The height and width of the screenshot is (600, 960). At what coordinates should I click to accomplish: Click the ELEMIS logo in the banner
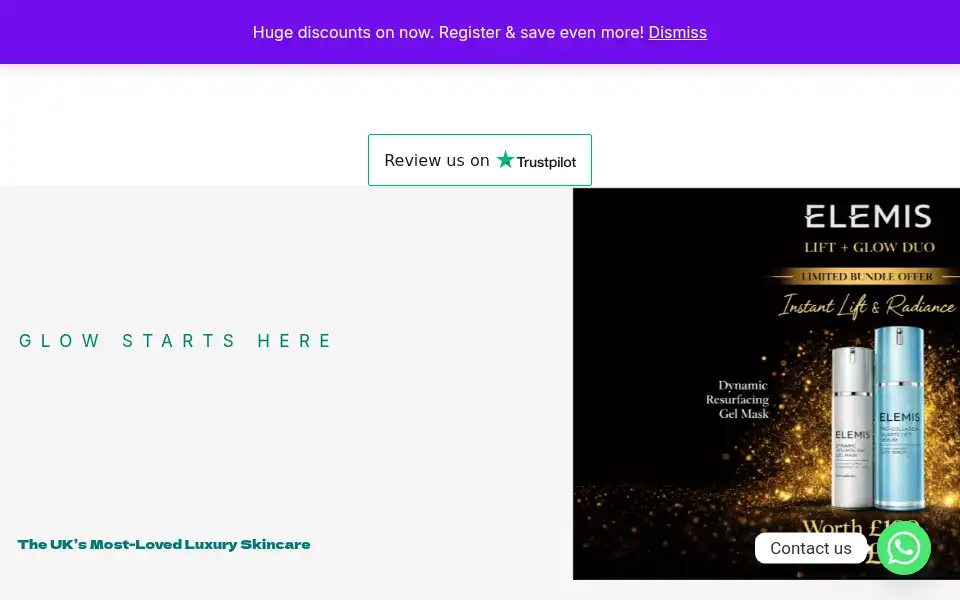tap(868, 217)
